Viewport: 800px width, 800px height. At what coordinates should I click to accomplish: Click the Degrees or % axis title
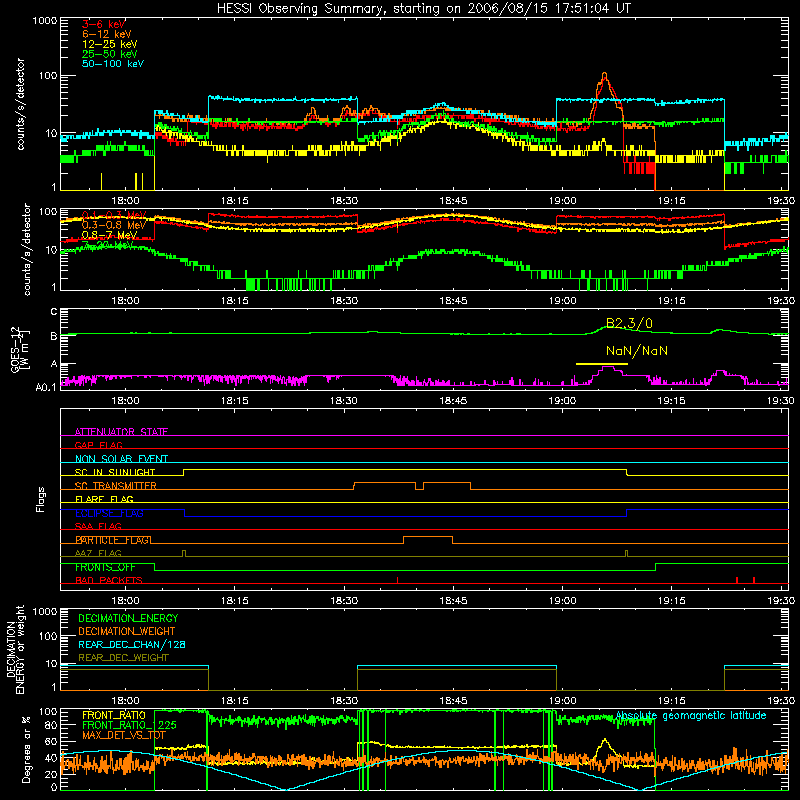tap(26, 750)
